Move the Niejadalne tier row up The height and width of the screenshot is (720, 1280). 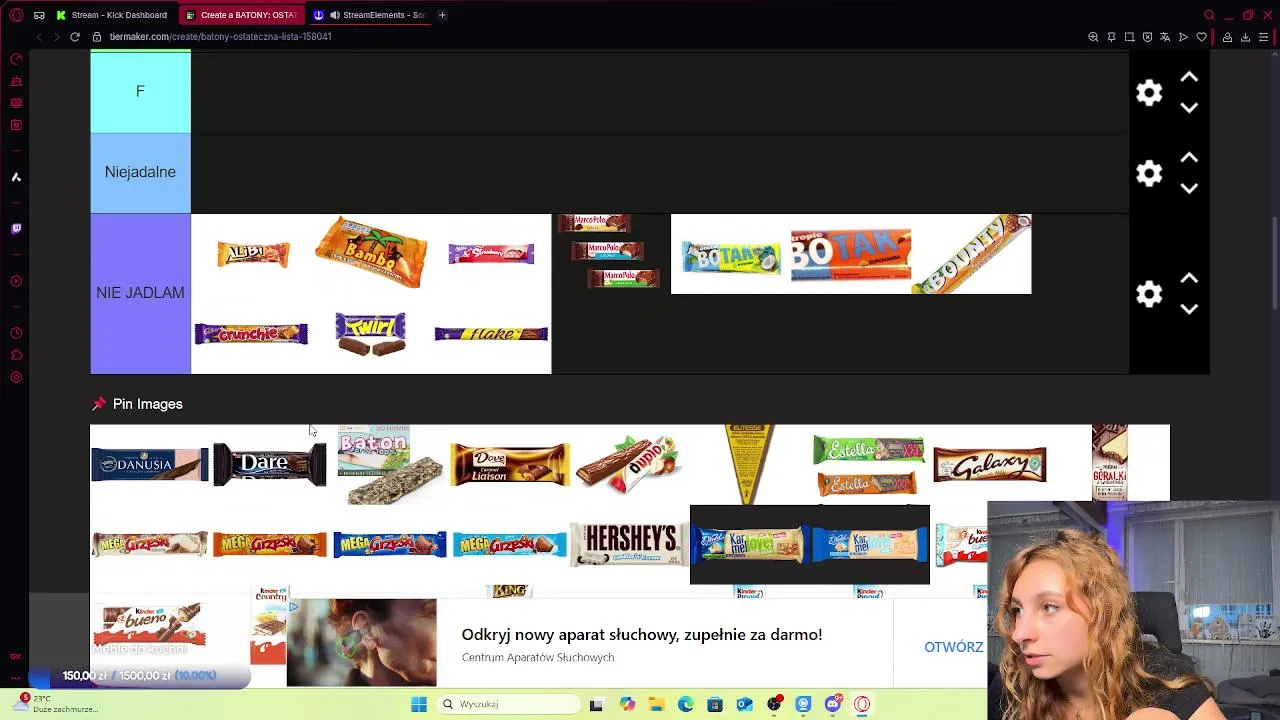(x=1189, y=158)
